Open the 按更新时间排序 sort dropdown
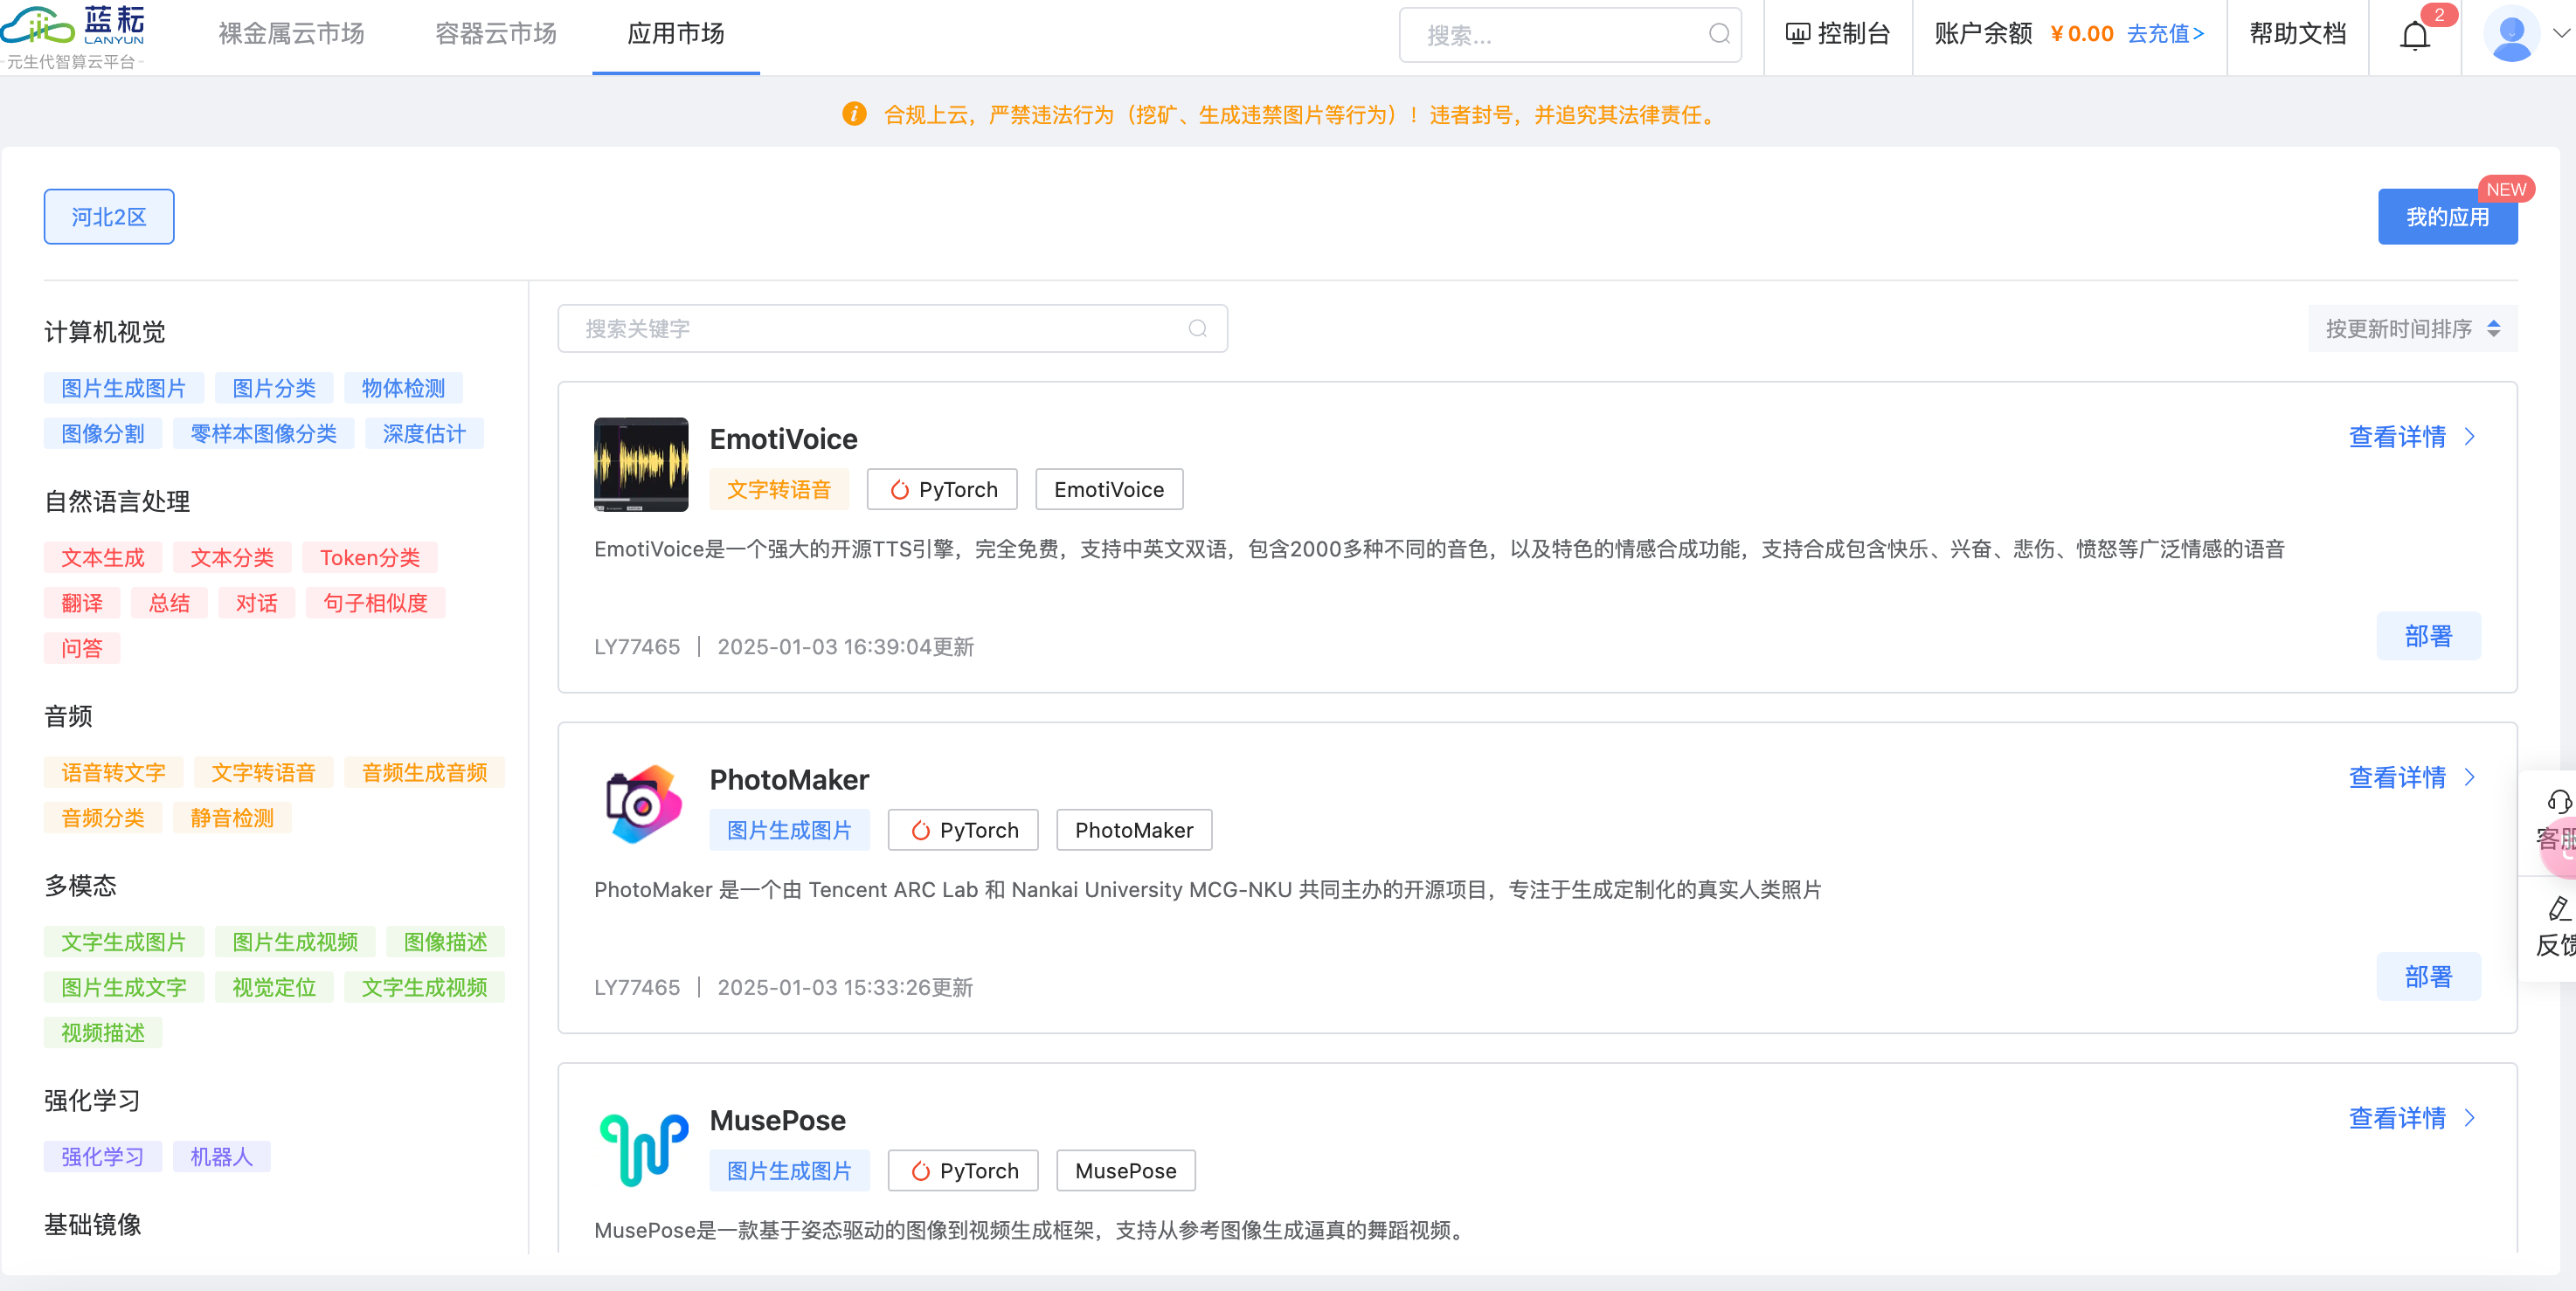 (x=2411, y=329)
